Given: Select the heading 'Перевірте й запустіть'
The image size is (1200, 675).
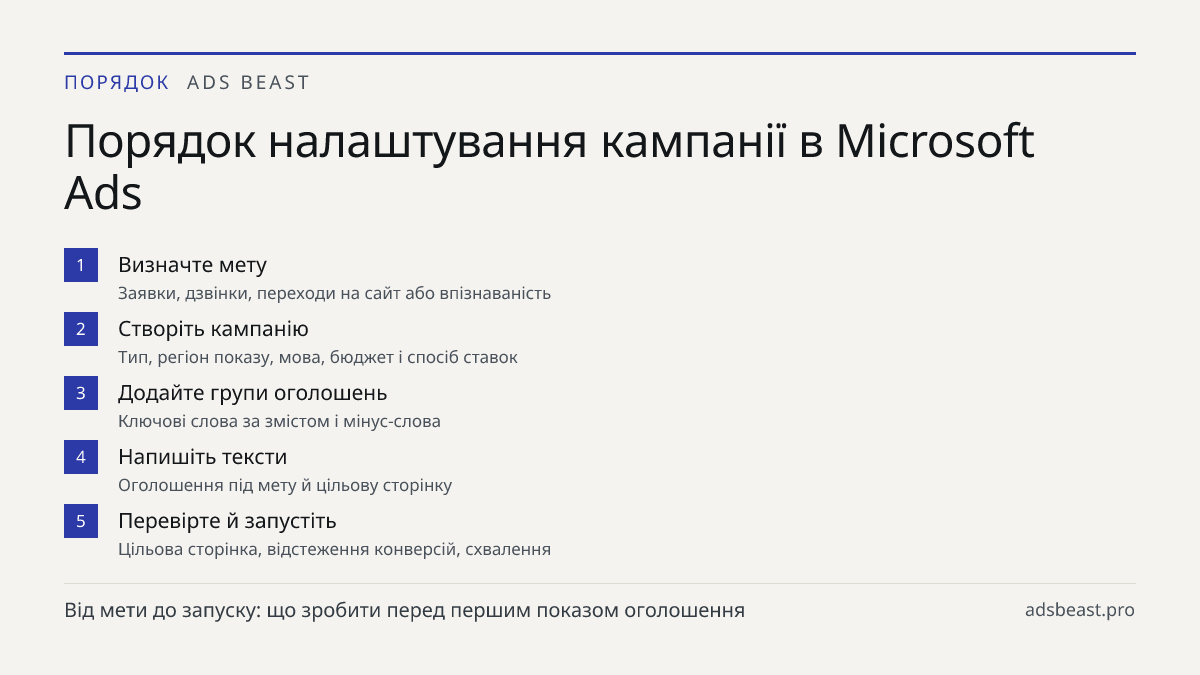Looking at the screenshot, I should pyautogui.click(x=227, y=521).
